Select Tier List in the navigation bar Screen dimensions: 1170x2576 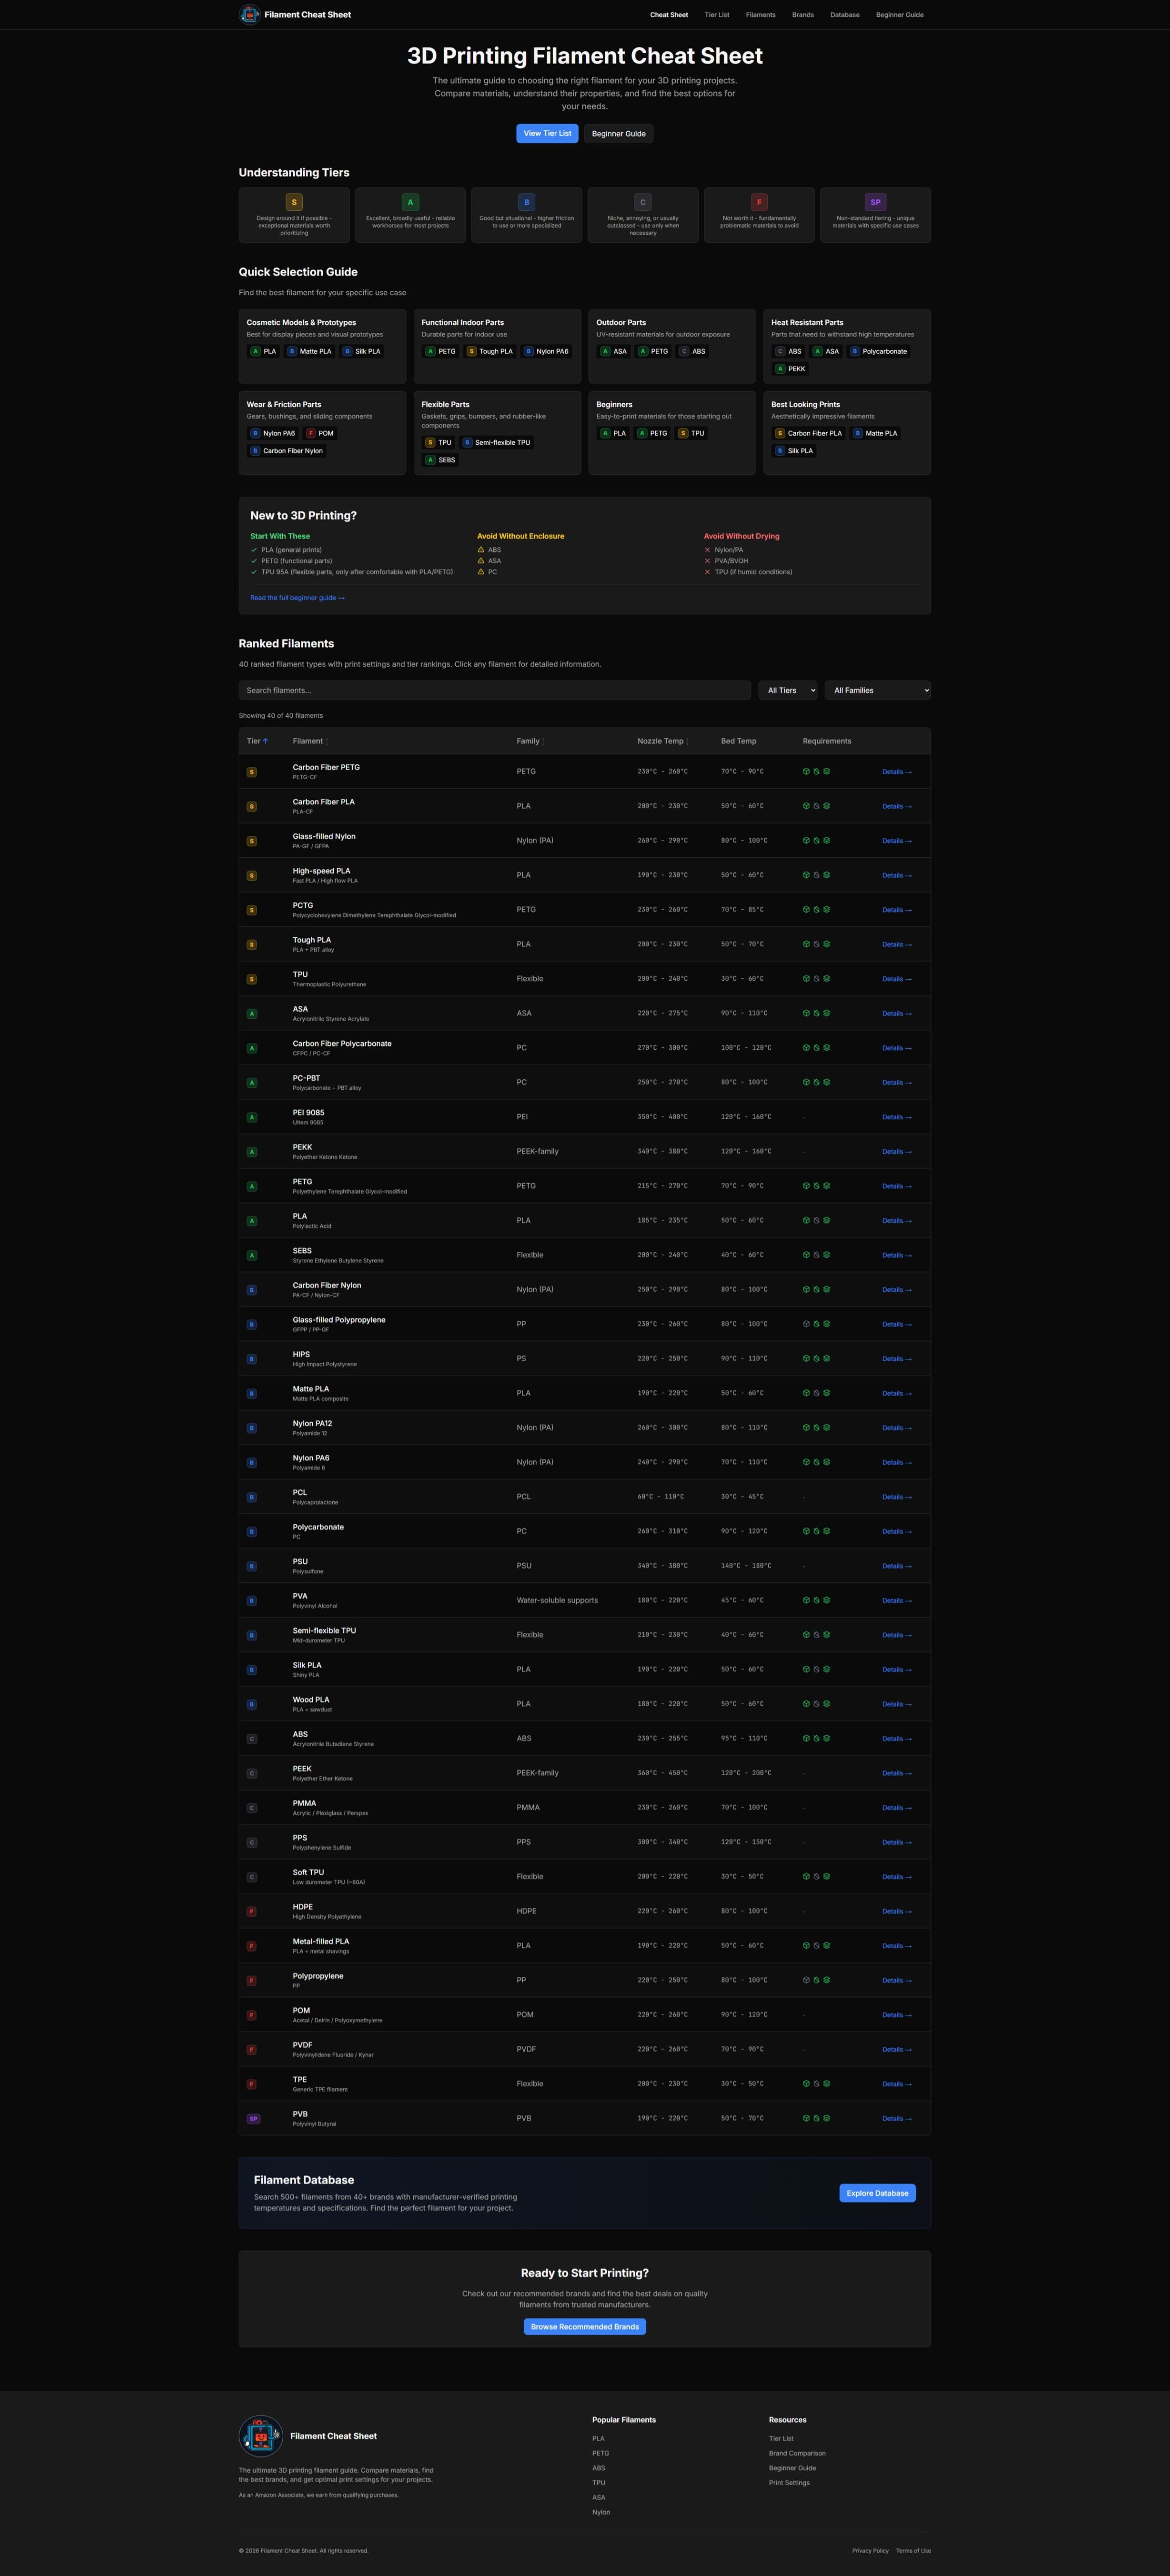pyautogui.click(x=717, y=14)
